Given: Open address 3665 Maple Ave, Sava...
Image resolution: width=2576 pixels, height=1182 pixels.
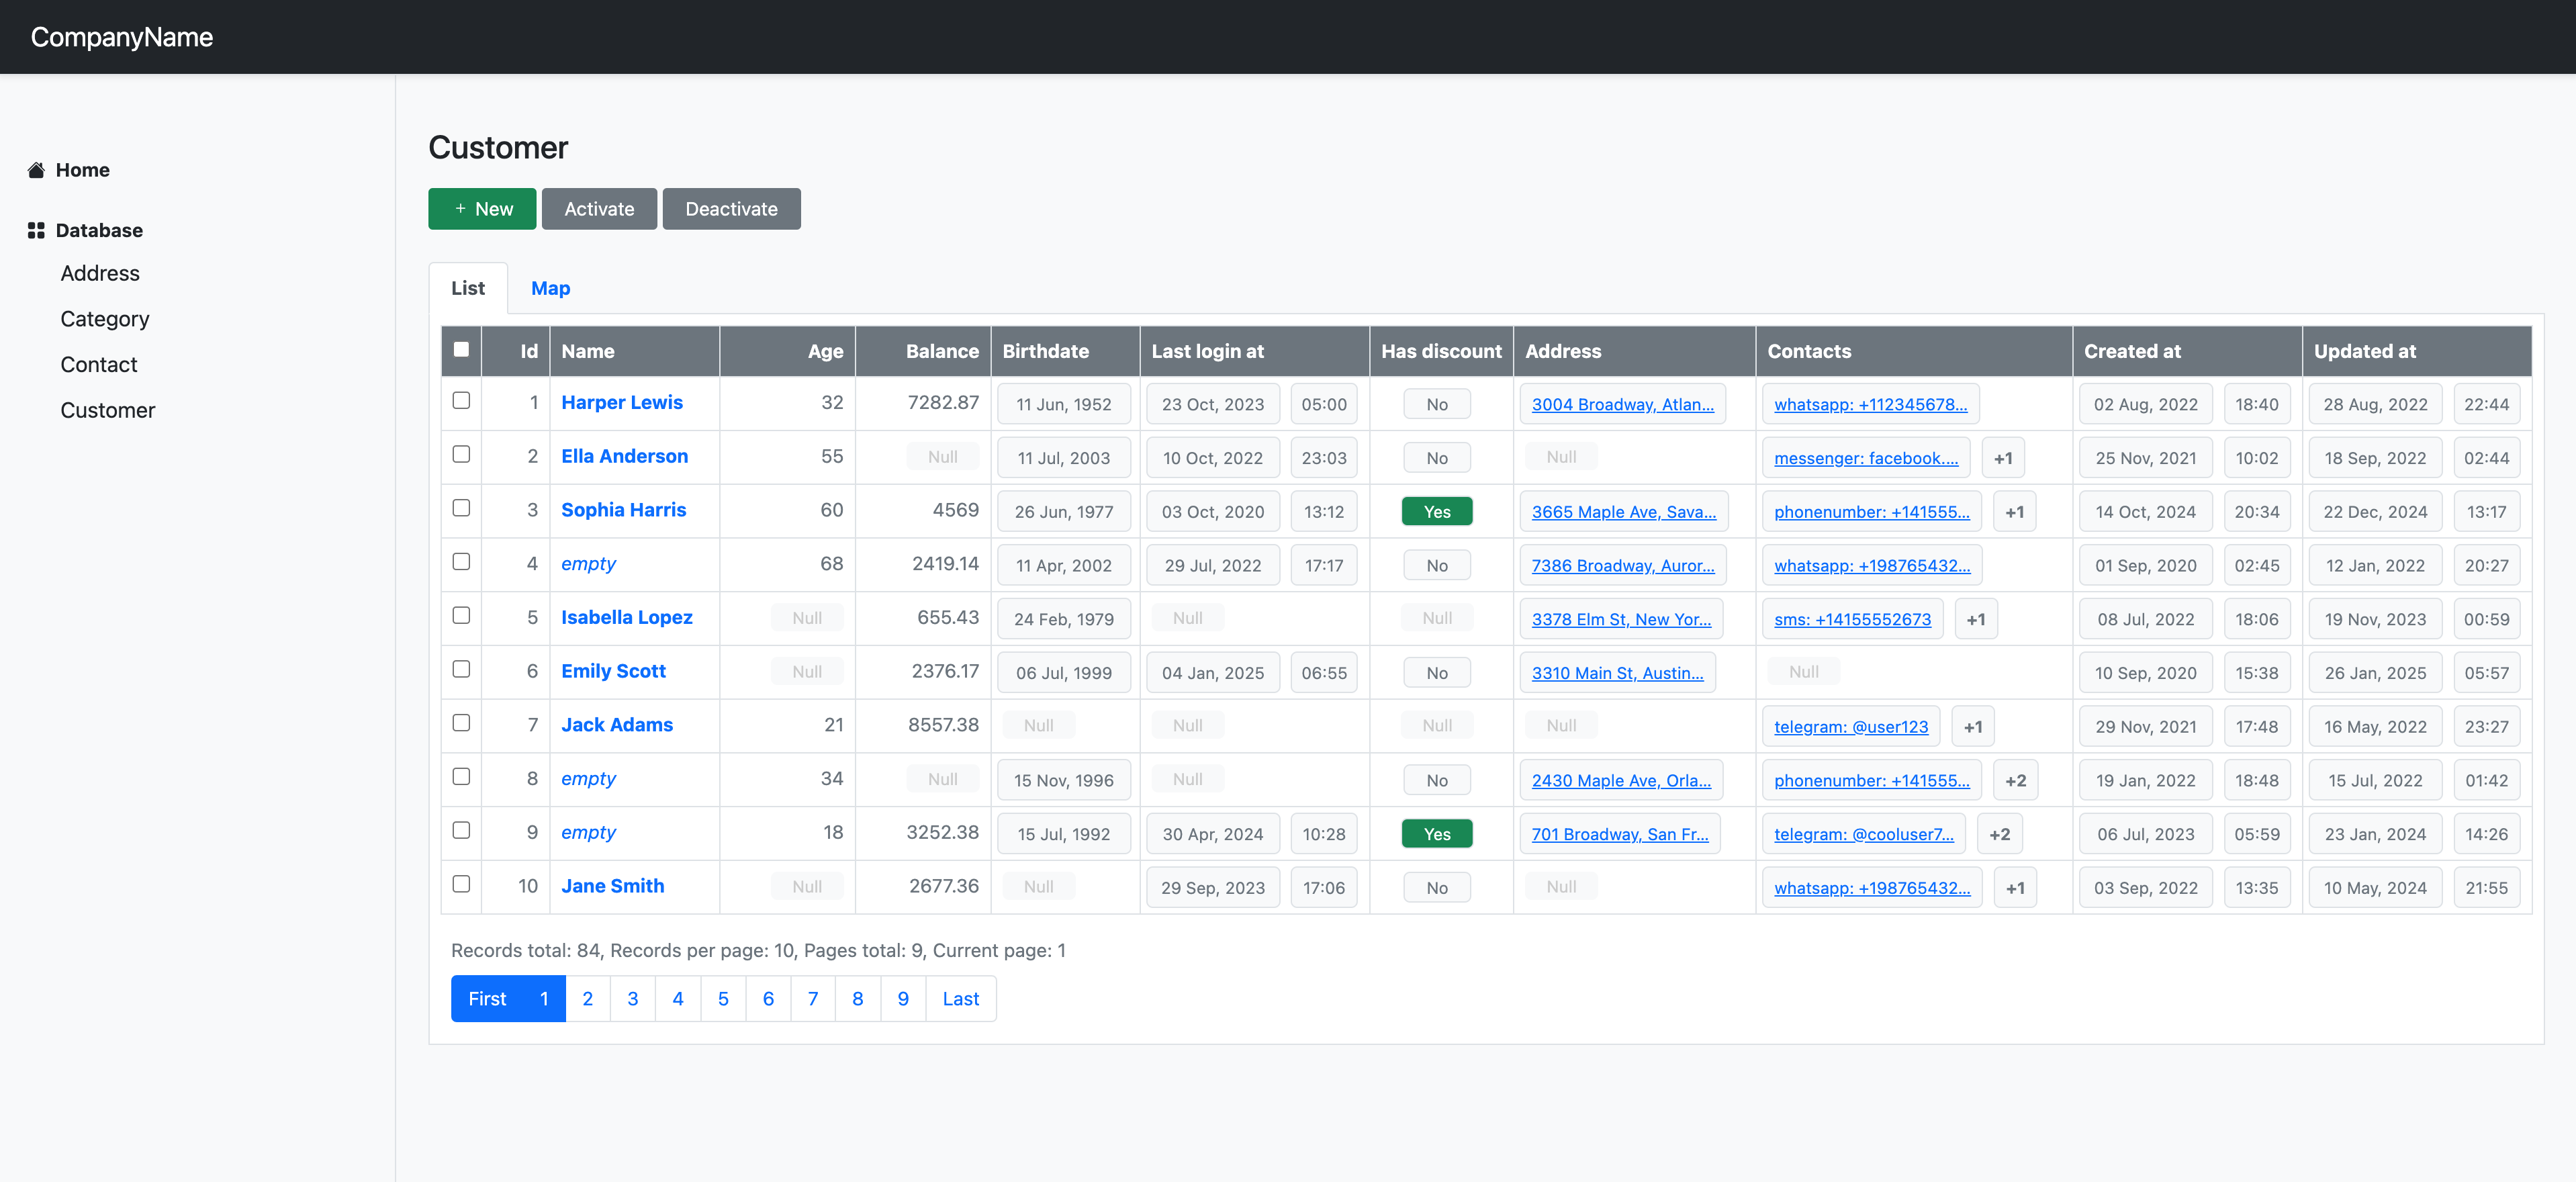Looking at the screenshot, I should (1623, 512).
